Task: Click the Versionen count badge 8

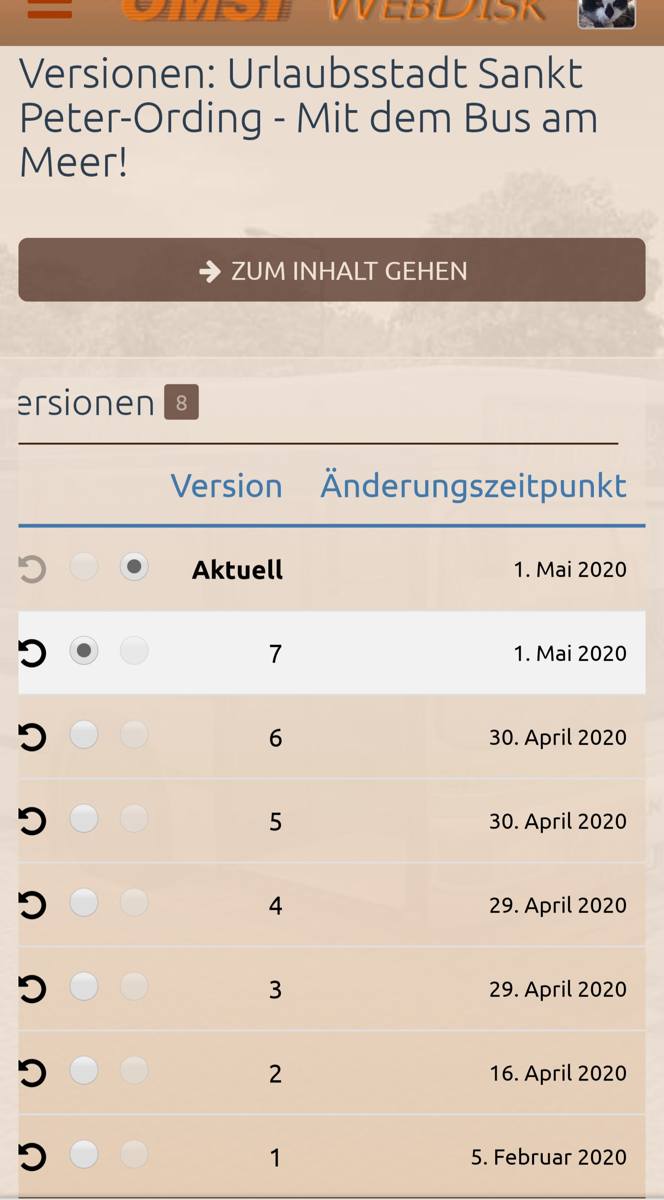Action: click(181, 403)
